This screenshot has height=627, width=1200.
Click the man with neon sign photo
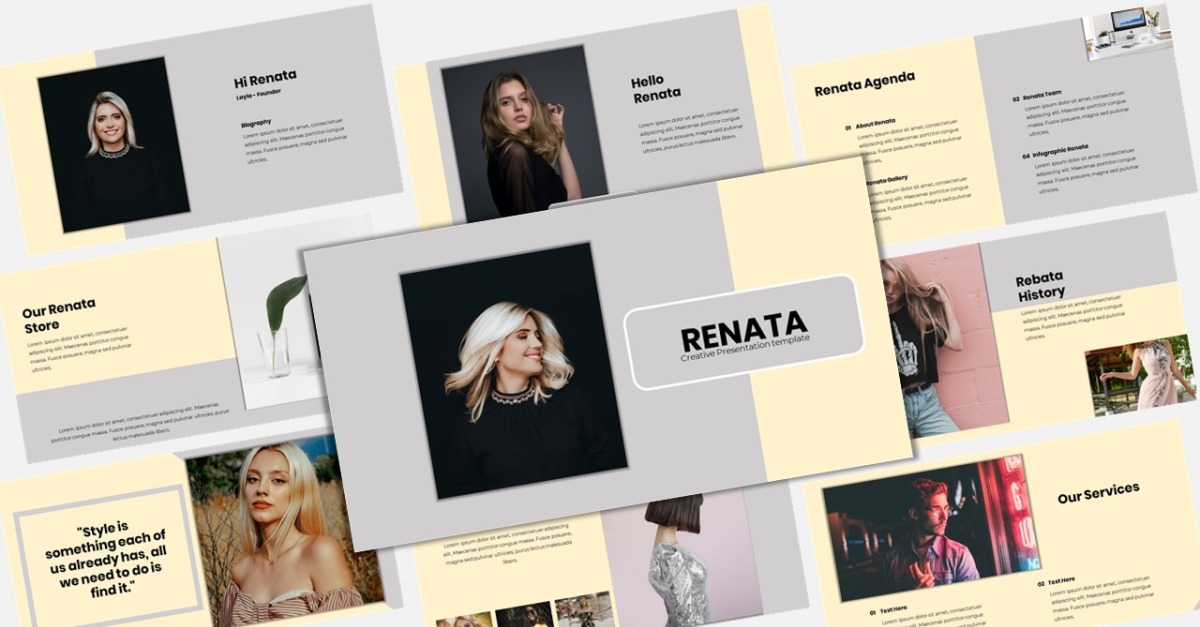(x=930, y=528)
